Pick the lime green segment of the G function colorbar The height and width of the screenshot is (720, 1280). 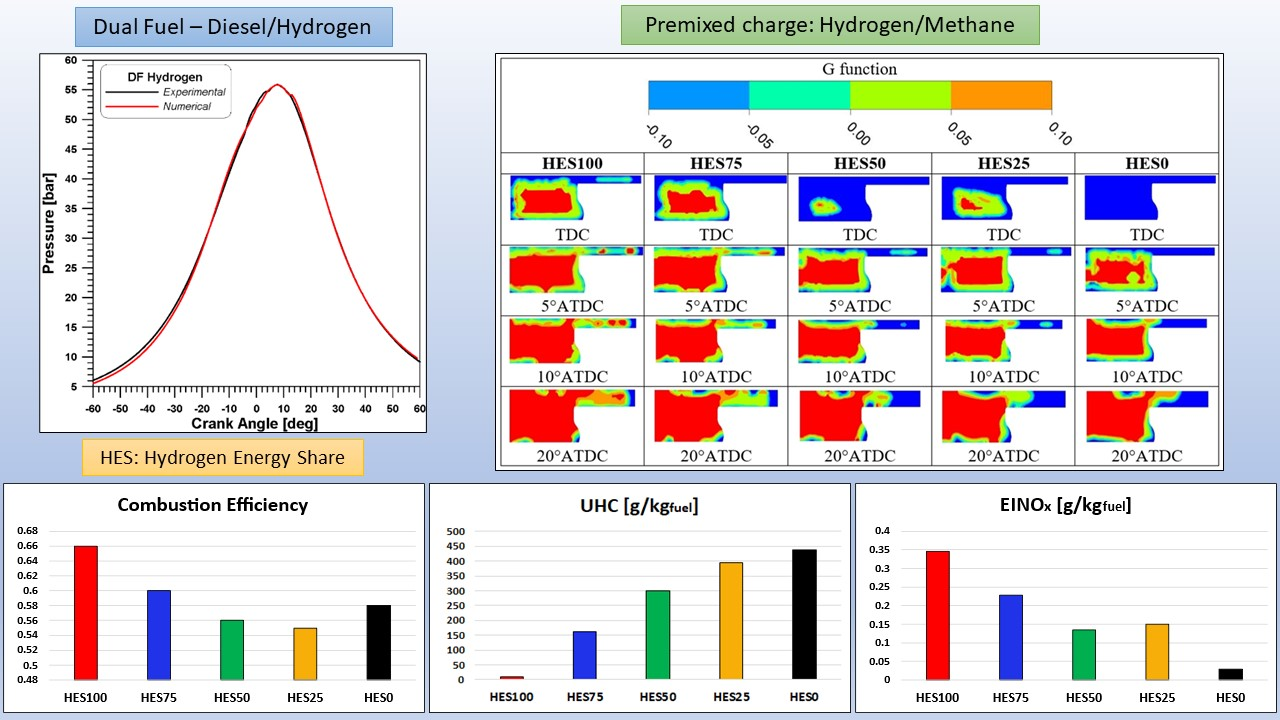[901, 95]
